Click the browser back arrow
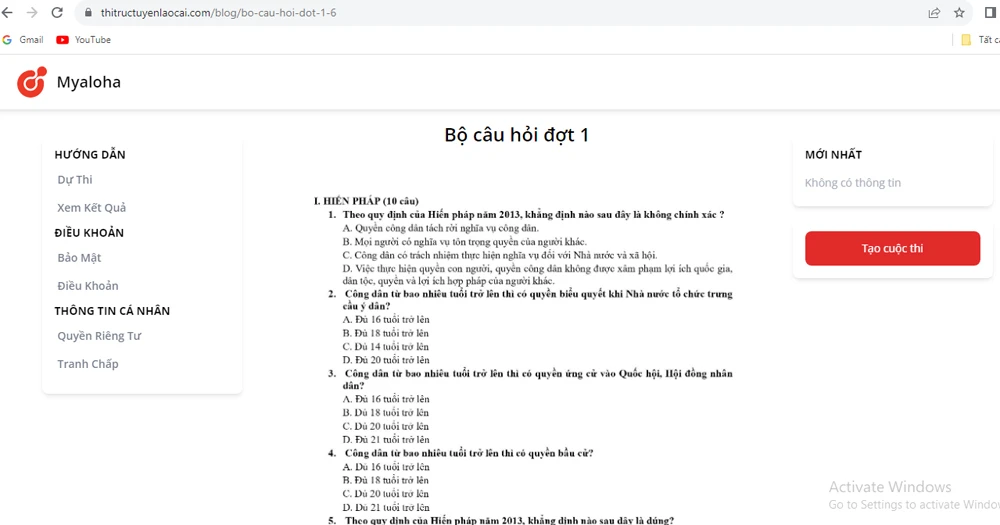The height and width of the screenshot is (525, 1000). [8, 13]
